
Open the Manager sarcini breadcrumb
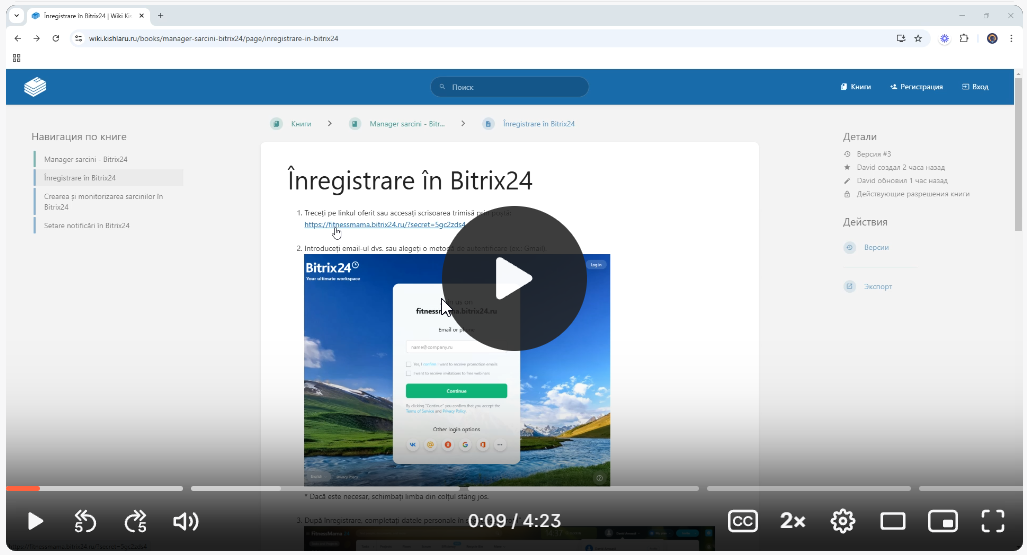point(398,124)
